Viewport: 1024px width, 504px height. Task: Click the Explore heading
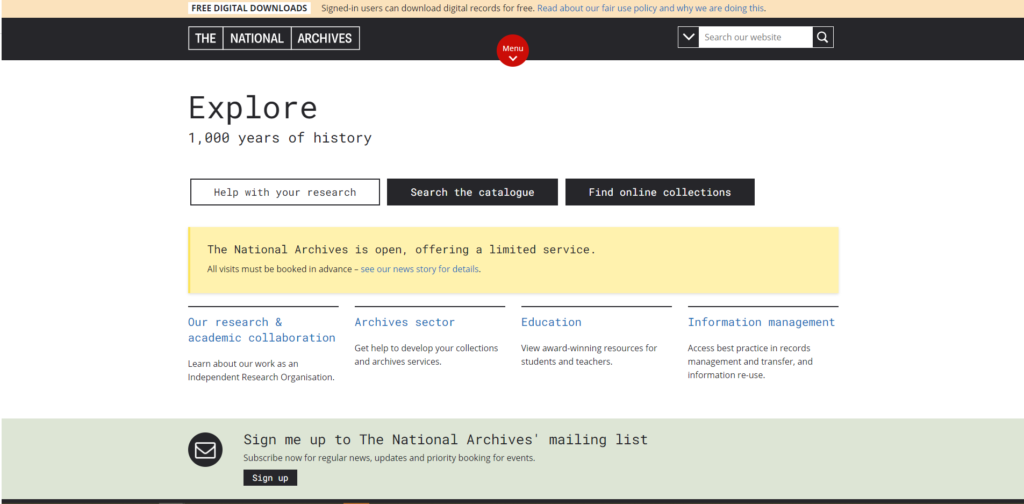pos(253,108)
